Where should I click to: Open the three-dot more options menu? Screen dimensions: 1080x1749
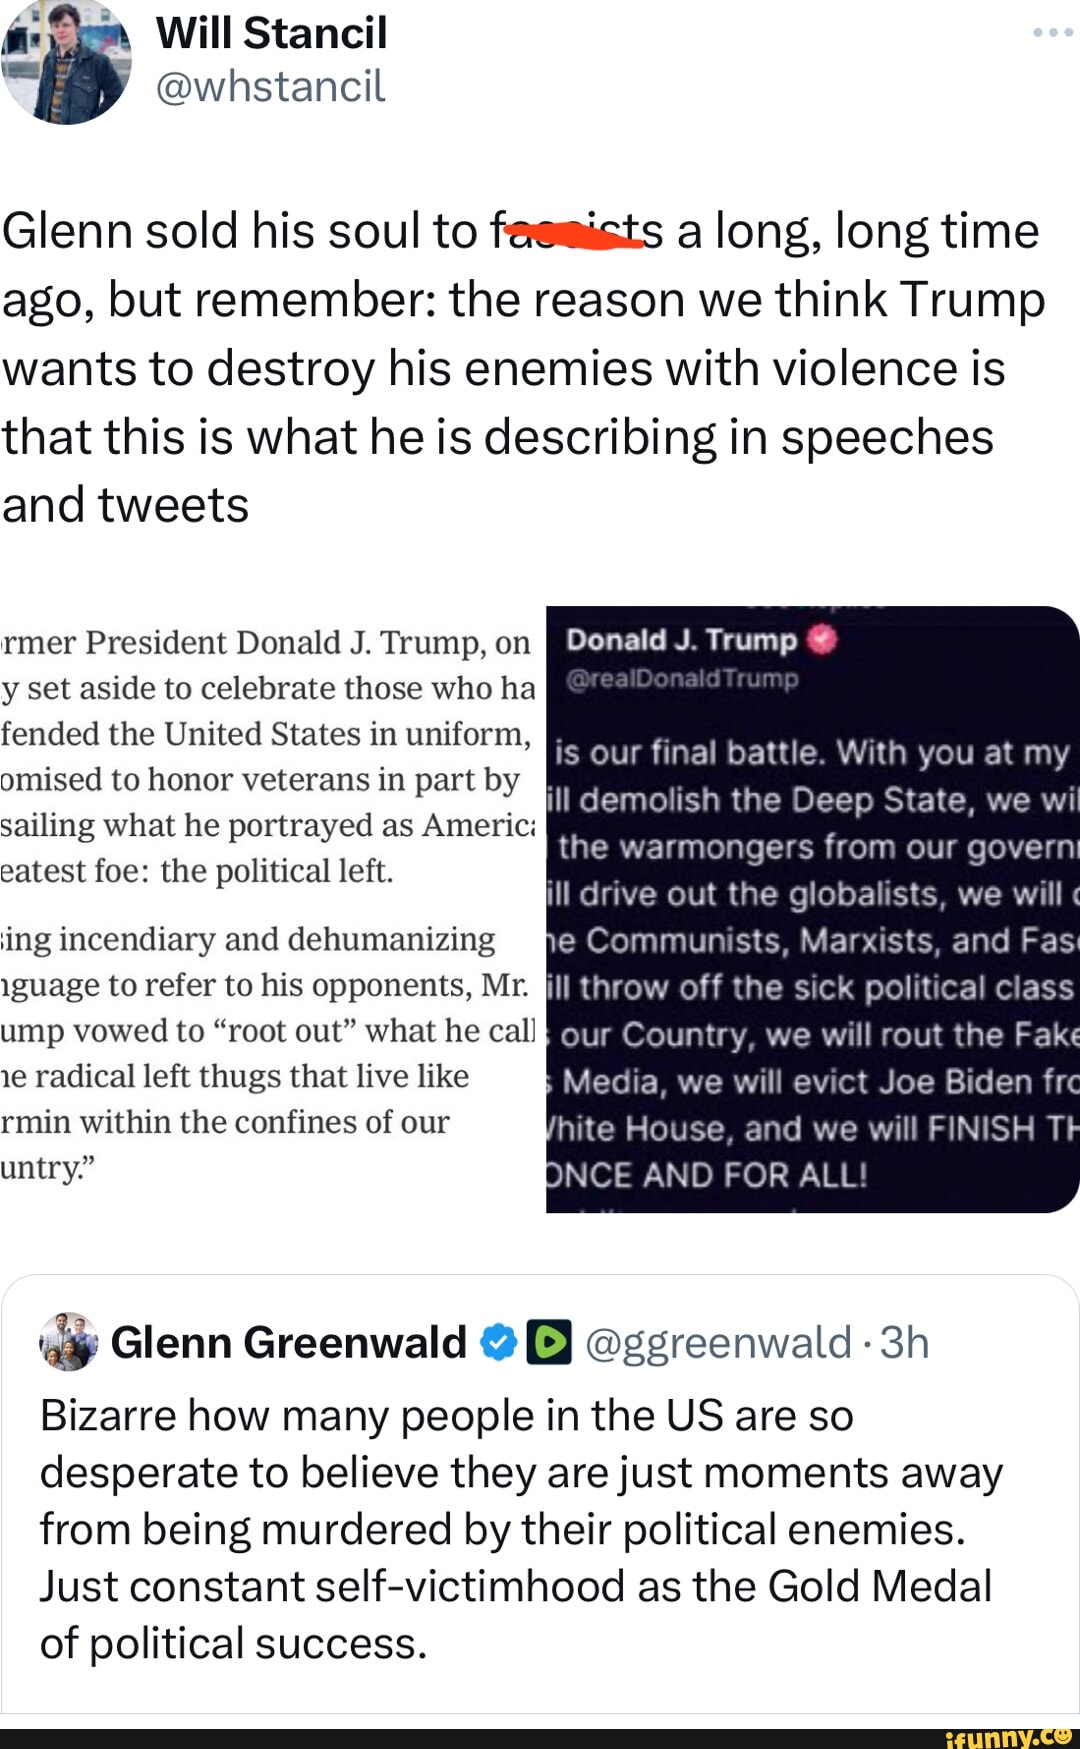click(x=1052, y=33)
